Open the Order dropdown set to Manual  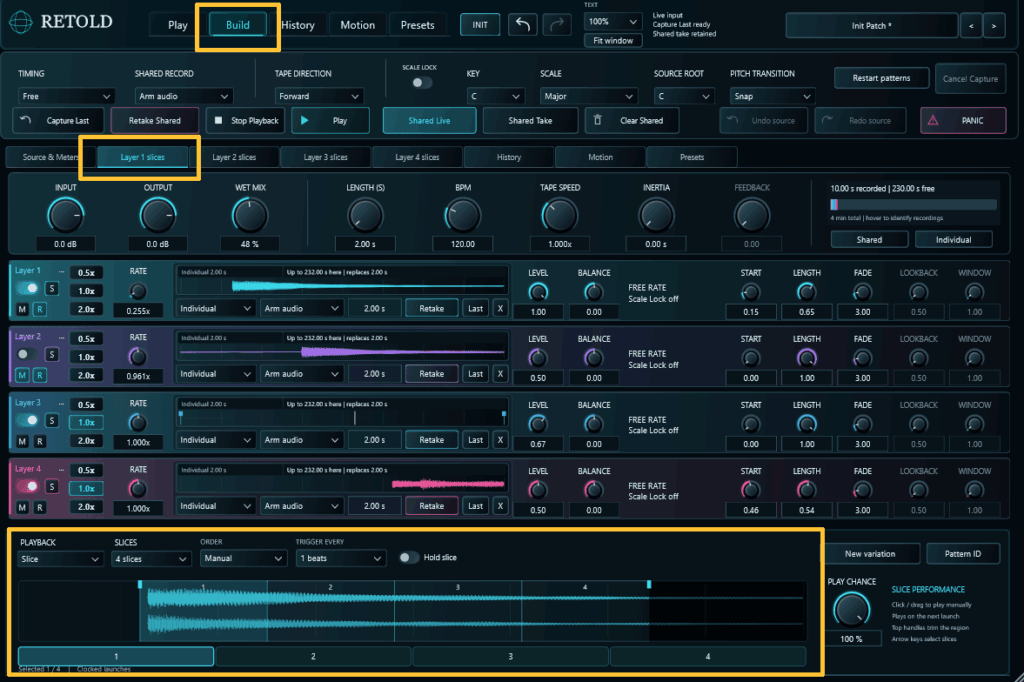click(243, 559)
